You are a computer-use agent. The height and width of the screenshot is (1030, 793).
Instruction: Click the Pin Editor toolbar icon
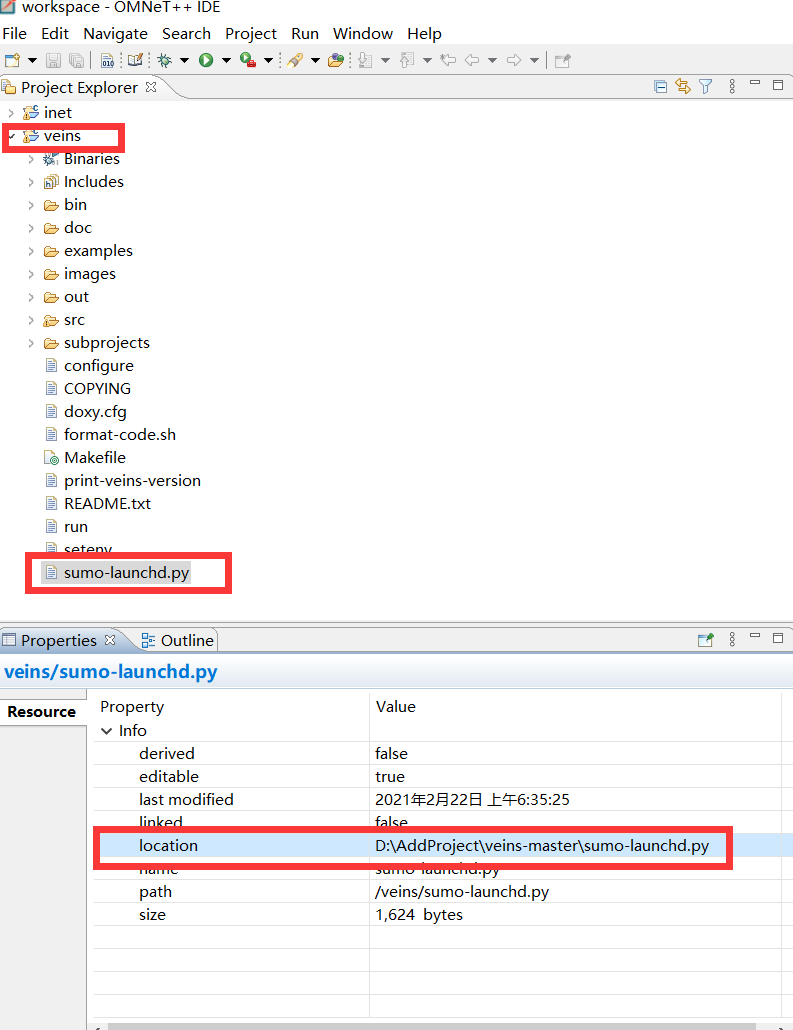click(562, 60)
